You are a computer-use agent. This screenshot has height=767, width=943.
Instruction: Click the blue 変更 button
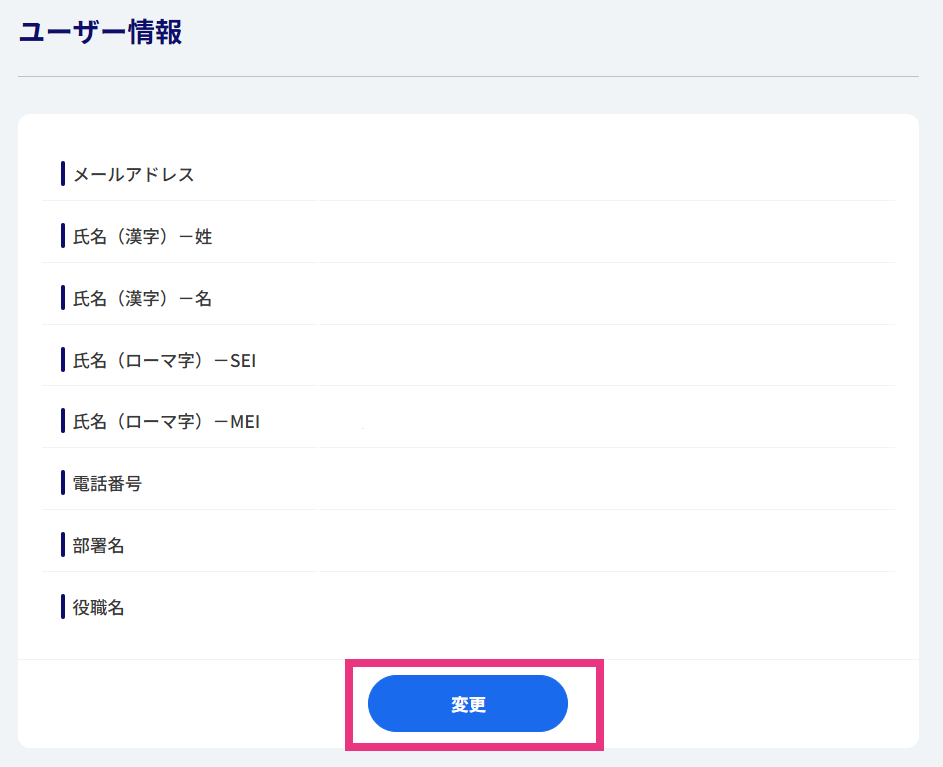point(468,703)
